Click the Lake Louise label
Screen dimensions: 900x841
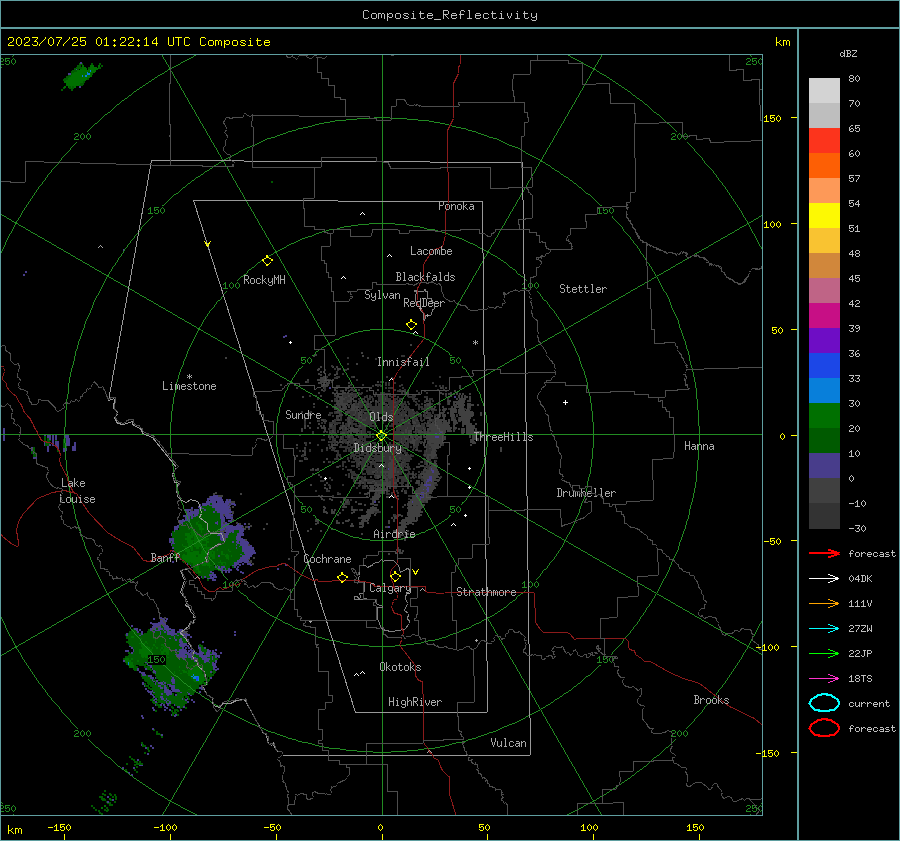[77, 491]
